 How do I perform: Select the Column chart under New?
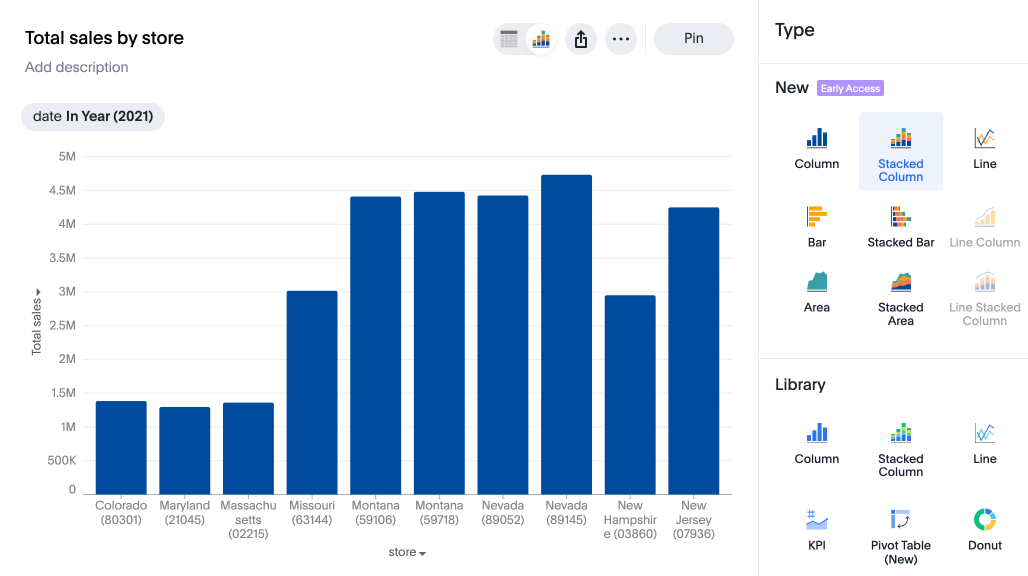[x=816, y=148]
